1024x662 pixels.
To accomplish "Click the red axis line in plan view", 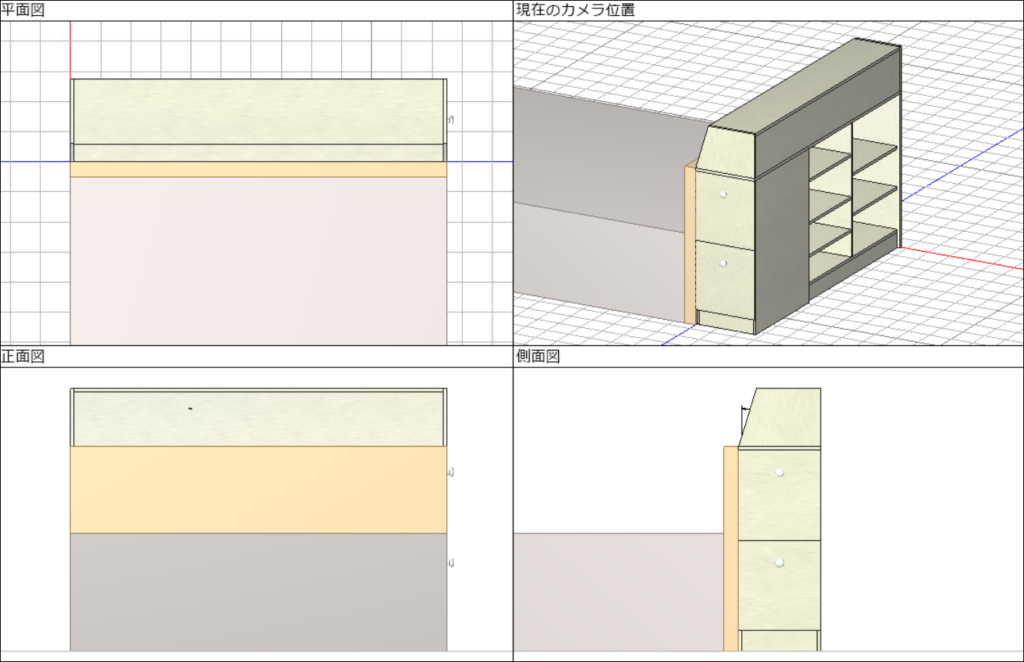I will click(x=71, y=50).
